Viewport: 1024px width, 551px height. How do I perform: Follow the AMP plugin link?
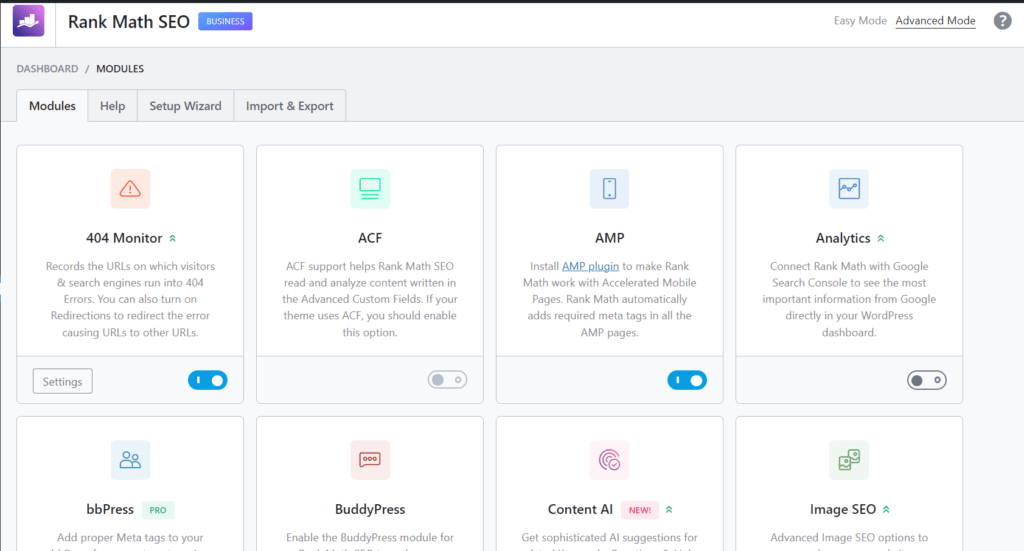[590, 266]
